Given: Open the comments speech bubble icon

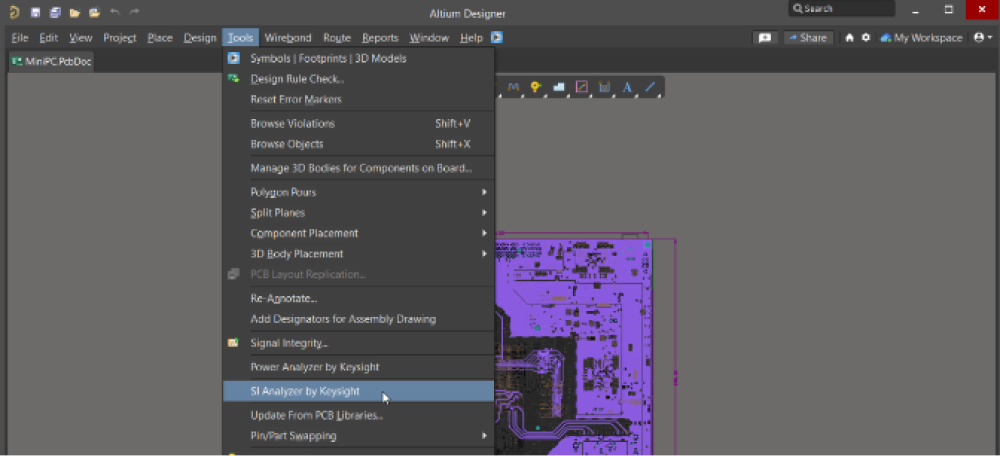Looking at the screenshot, I should pyautogui.click(x=765, y=38).
